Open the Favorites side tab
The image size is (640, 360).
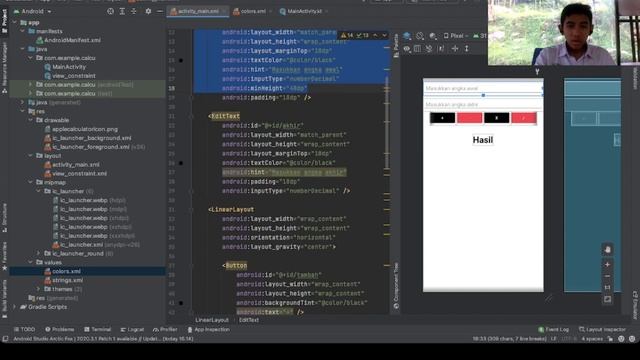pos(4,256)
